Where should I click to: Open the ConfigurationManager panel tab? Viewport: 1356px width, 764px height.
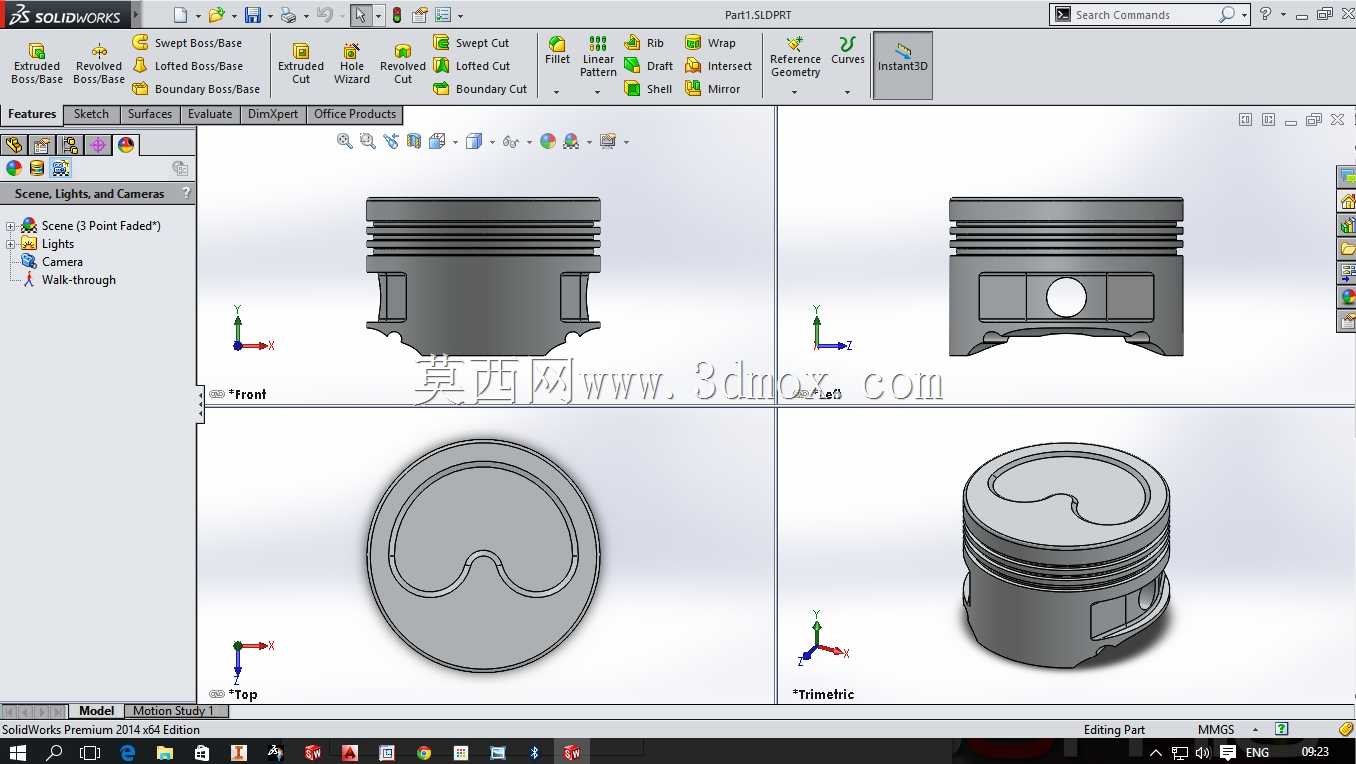coord(70,145)
